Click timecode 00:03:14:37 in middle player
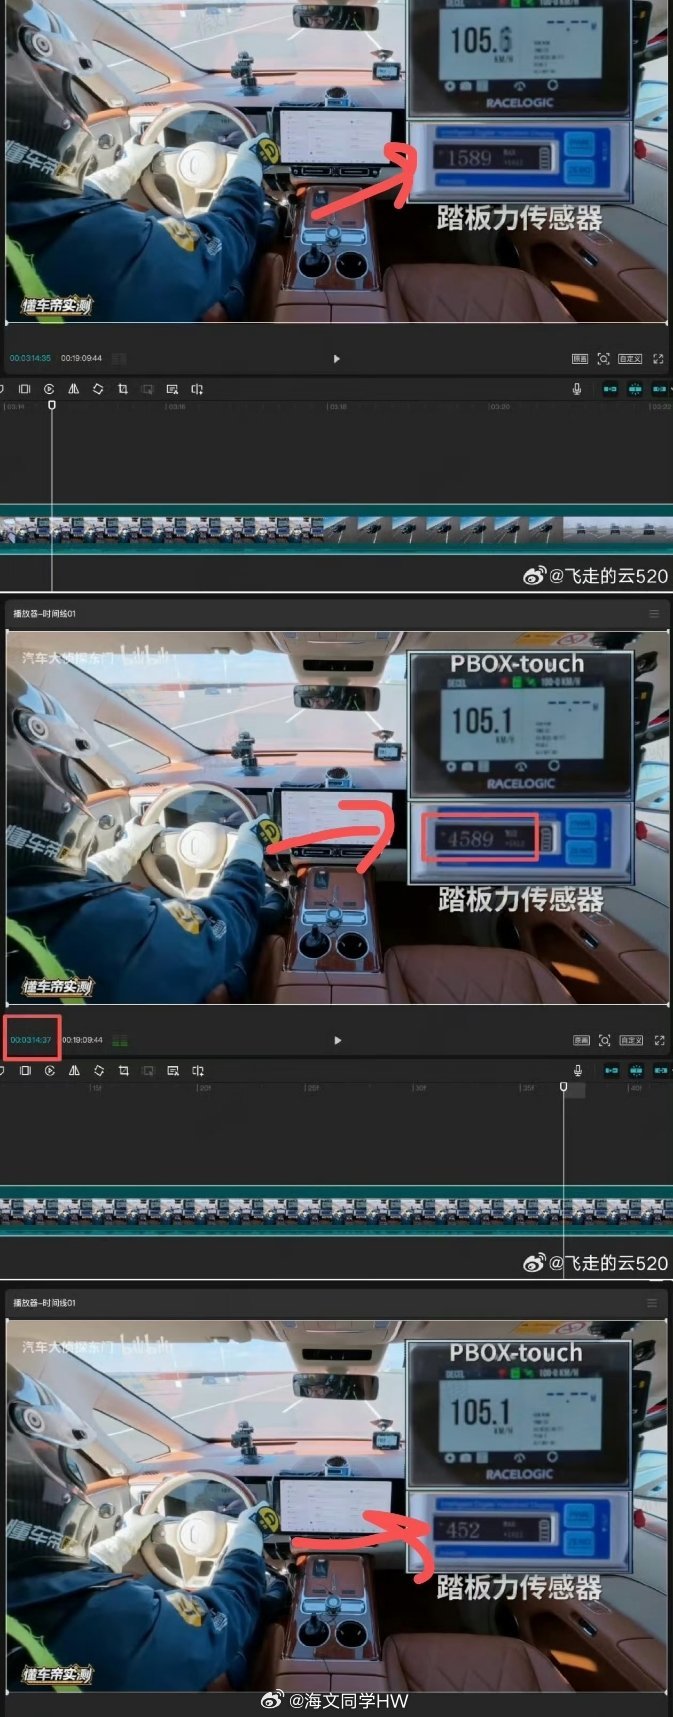The width and height of the screenshot is (673, 1717). pyautogui.click(x=31, y=1040)
